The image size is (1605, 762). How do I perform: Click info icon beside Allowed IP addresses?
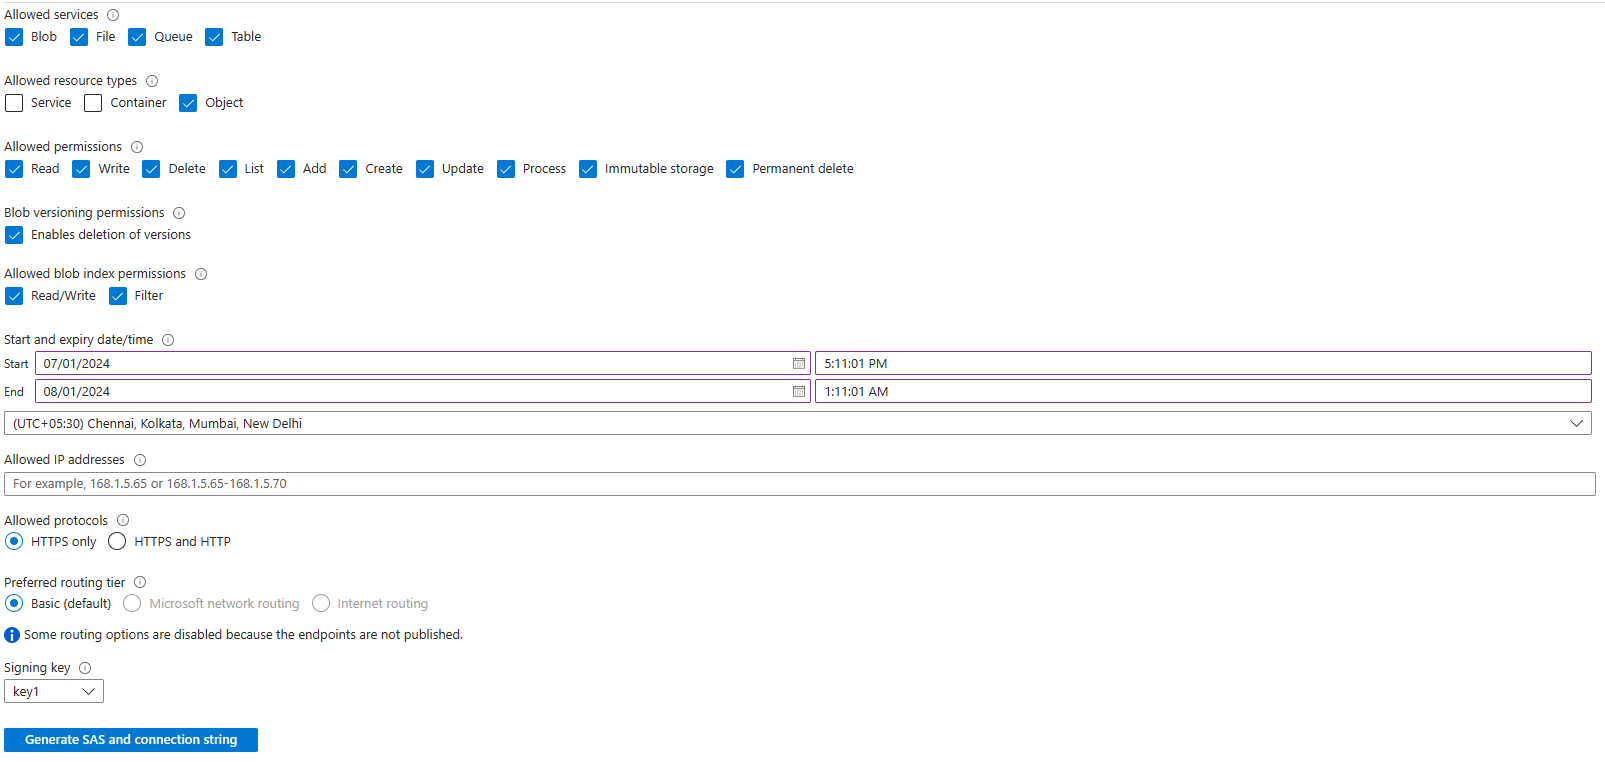pyautogui.click(x=140, y=460)
